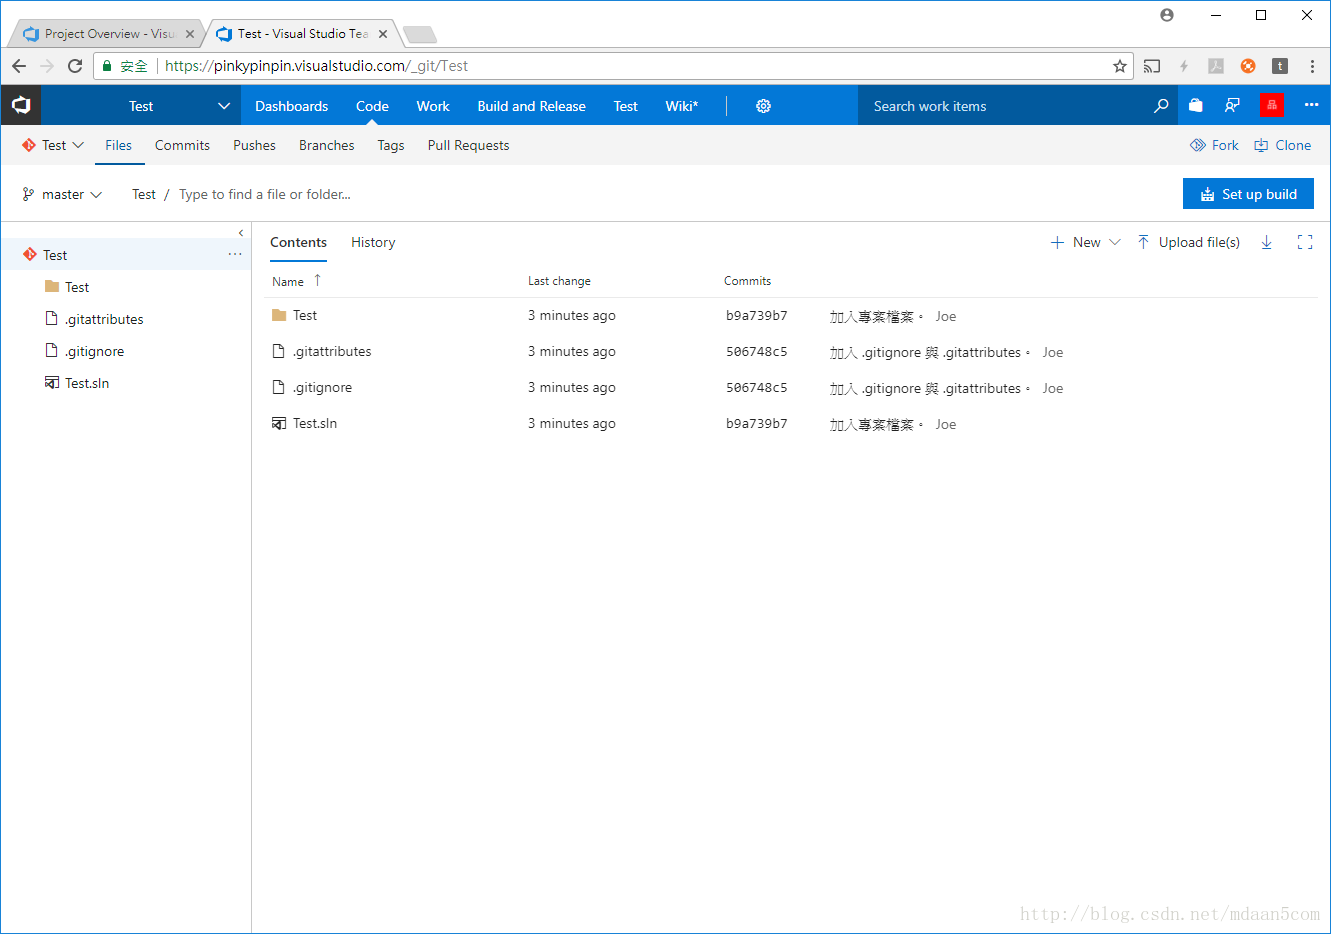Click the red user avatar
Viewport: 1331px width, 934px height.
coord(1271,105)
